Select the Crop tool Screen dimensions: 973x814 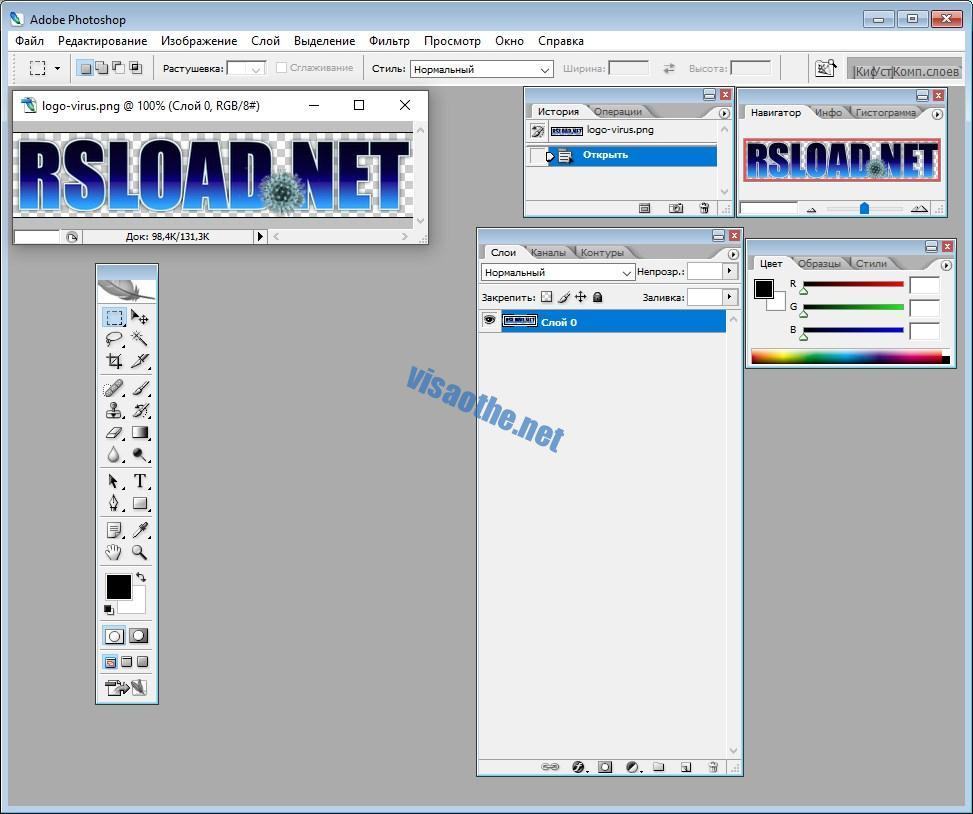(114, 360)
